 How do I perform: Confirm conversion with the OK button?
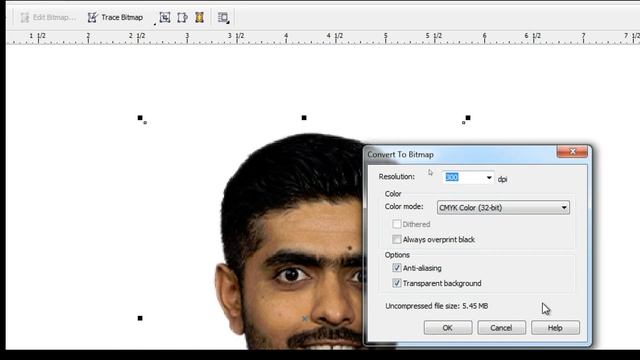click(448, 328)
